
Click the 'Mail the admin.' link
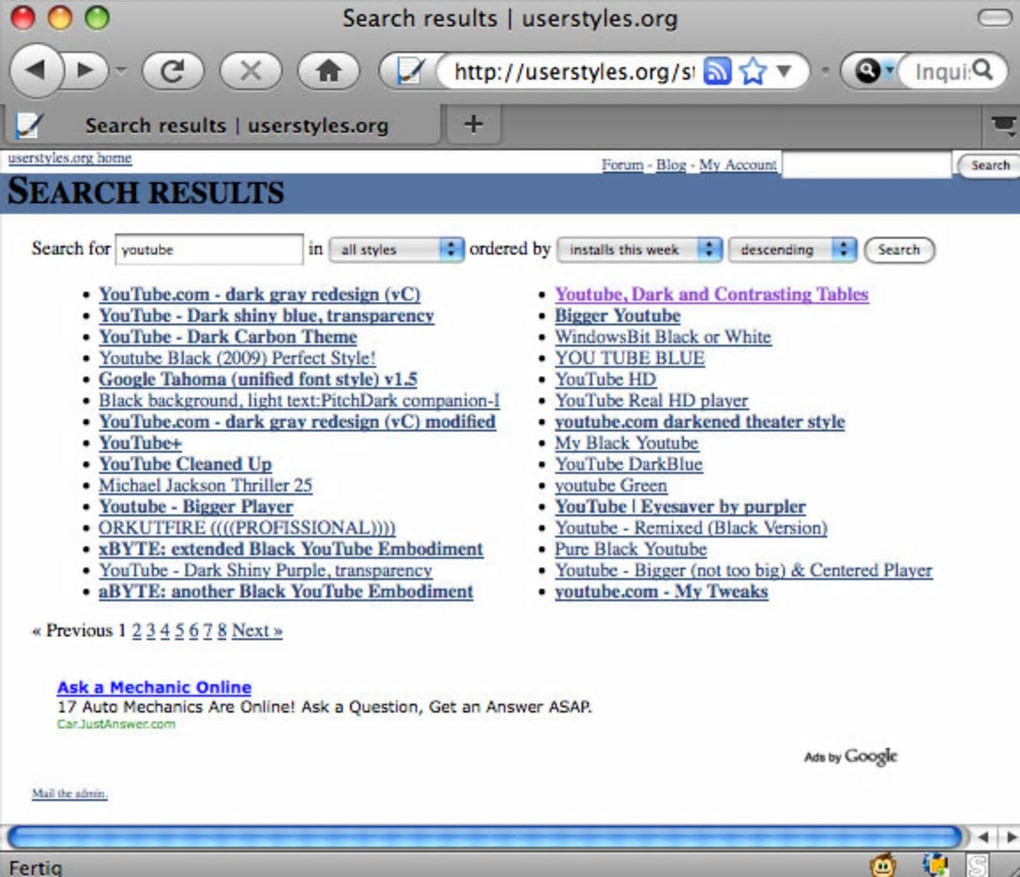click(x=70, y=793)
